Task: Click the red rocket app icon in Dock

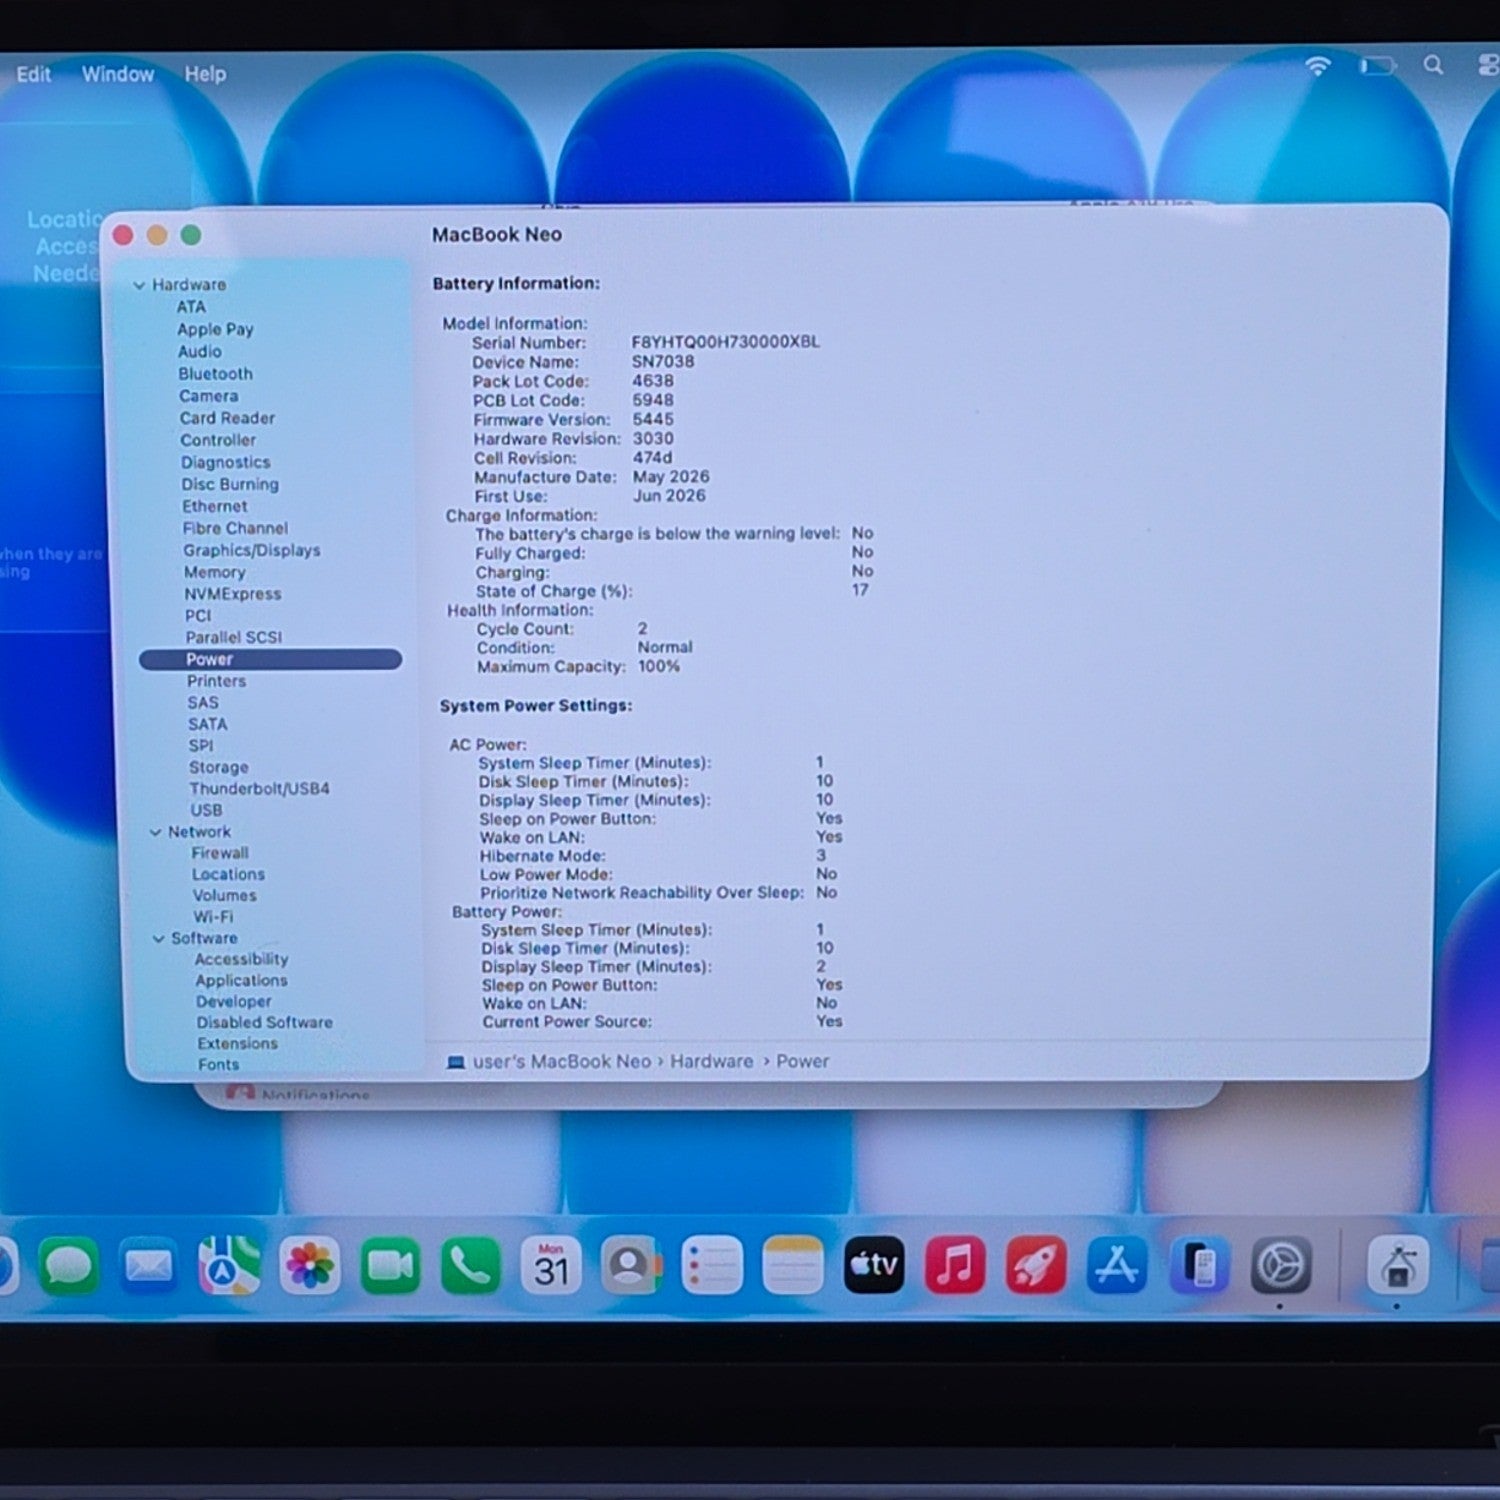Action: coord(1036,1266)
